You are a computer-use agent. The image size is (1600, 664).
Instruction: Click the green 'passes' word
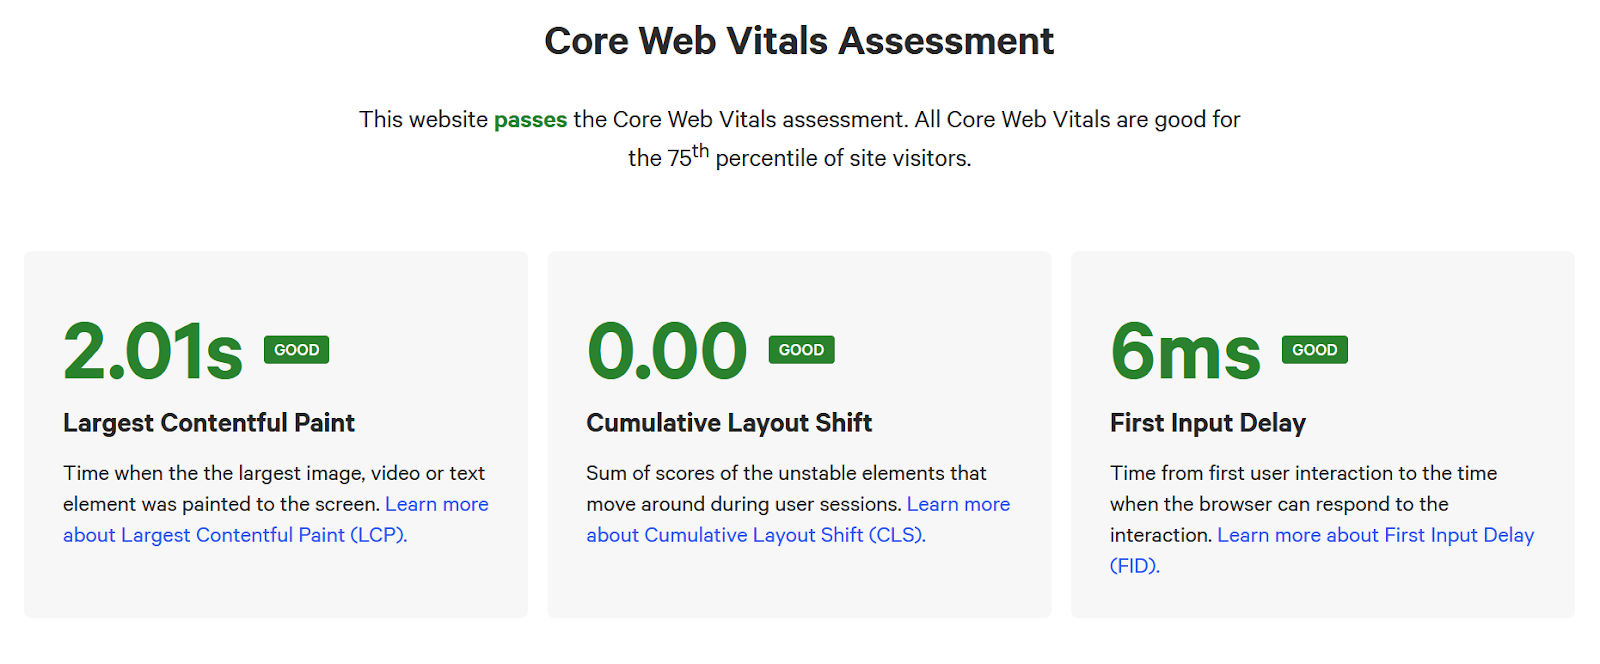click(x=530, y=120)
